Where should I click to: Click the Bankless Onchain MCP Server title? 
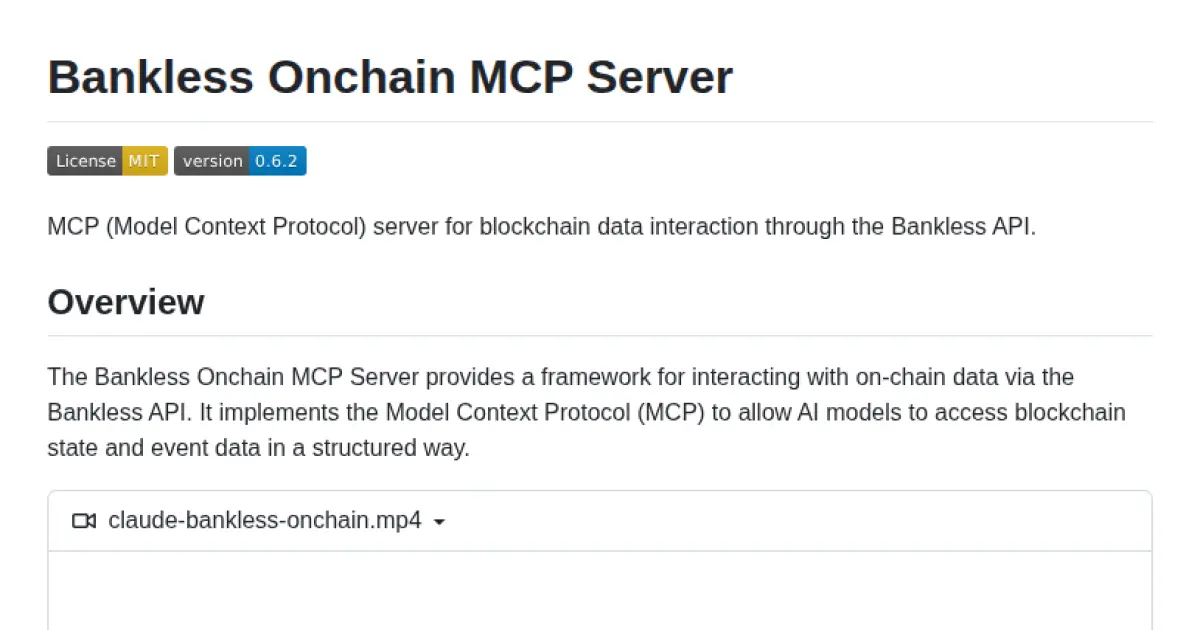tap(390, 77)
